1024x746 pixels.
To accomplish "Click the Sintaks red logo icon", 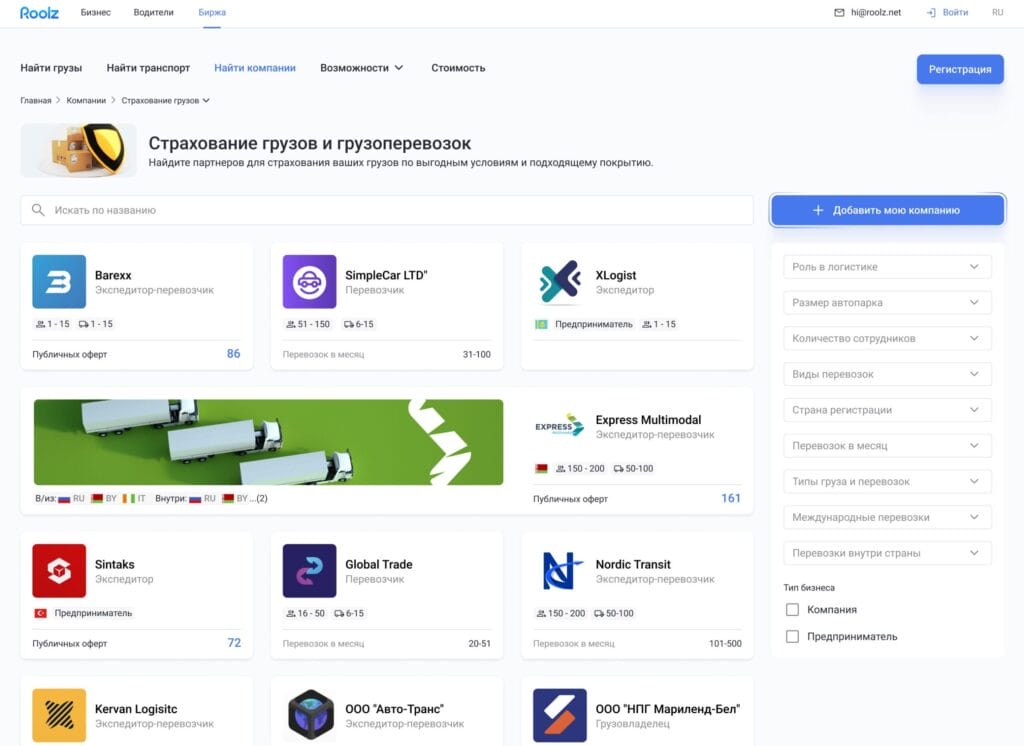I will (58, 571).
